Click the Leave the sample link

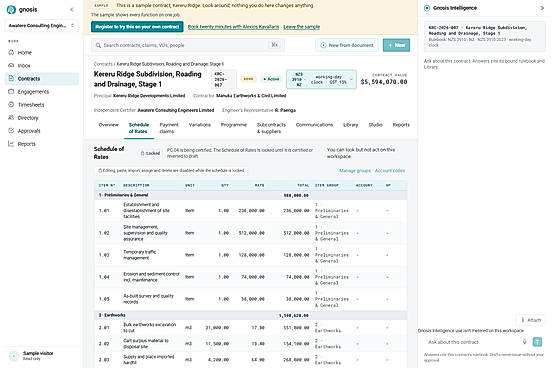[301, 27]
